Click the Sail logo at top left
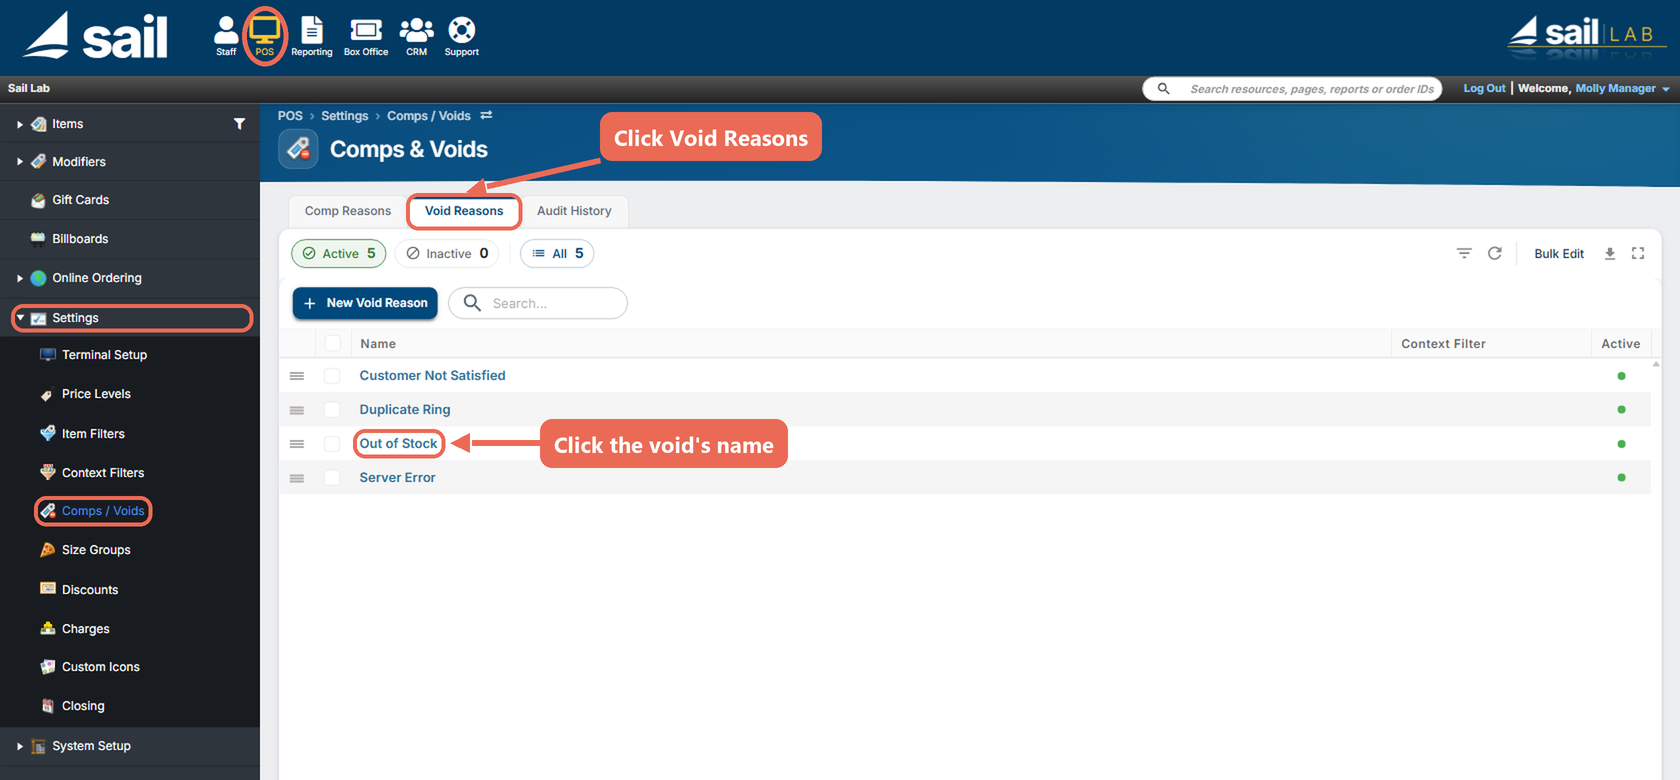This screenshot has width=1680, height=780. [x=96, y=36]
